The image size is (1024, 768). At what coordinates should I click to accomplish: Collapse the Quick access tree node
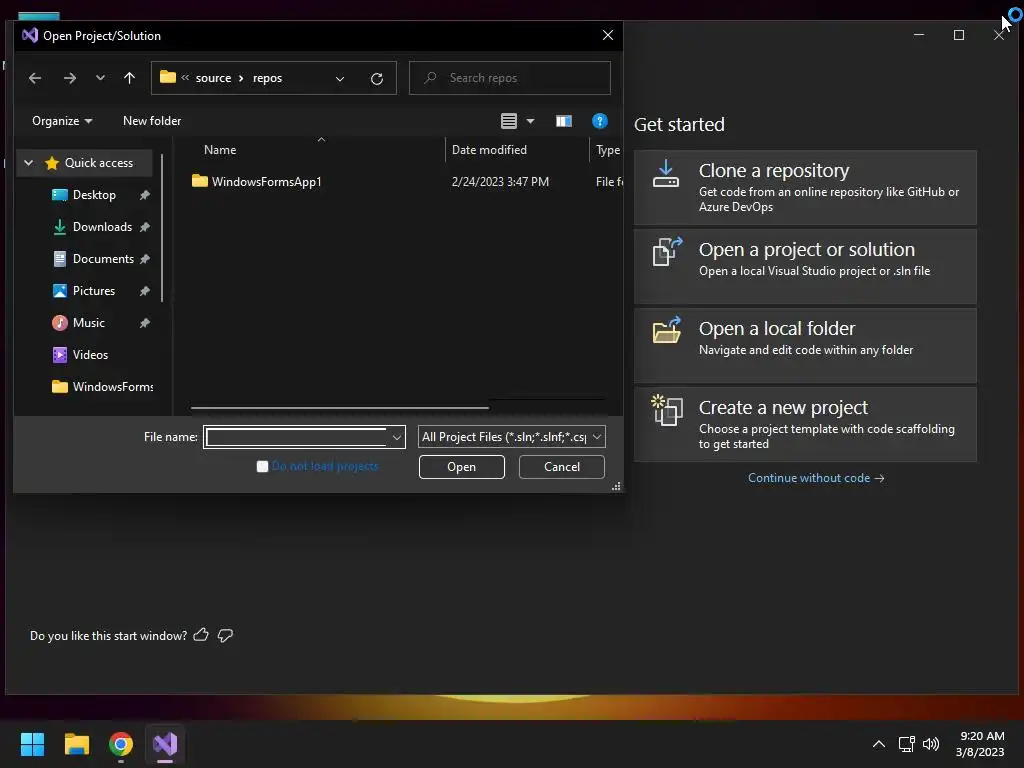click(29, 163)
